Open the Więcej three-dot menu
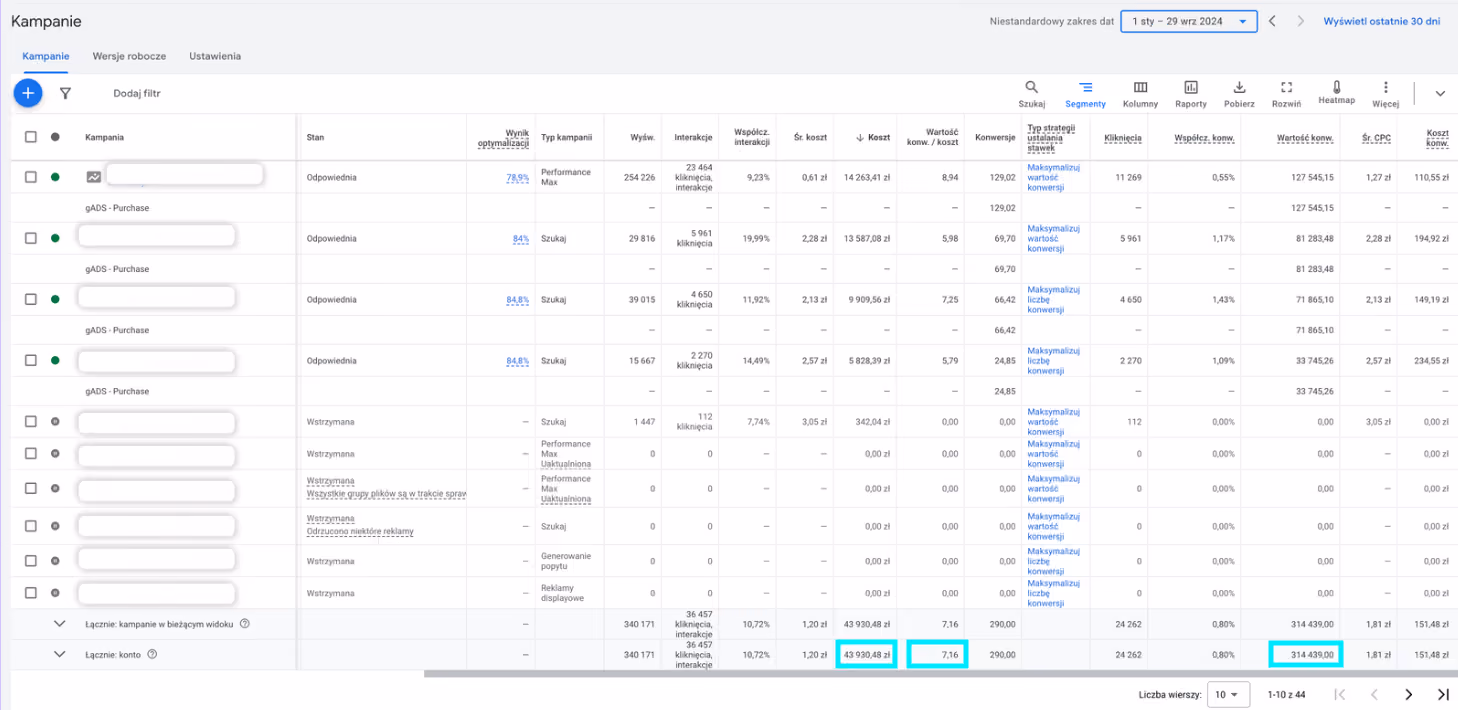 pos(1385,94)
